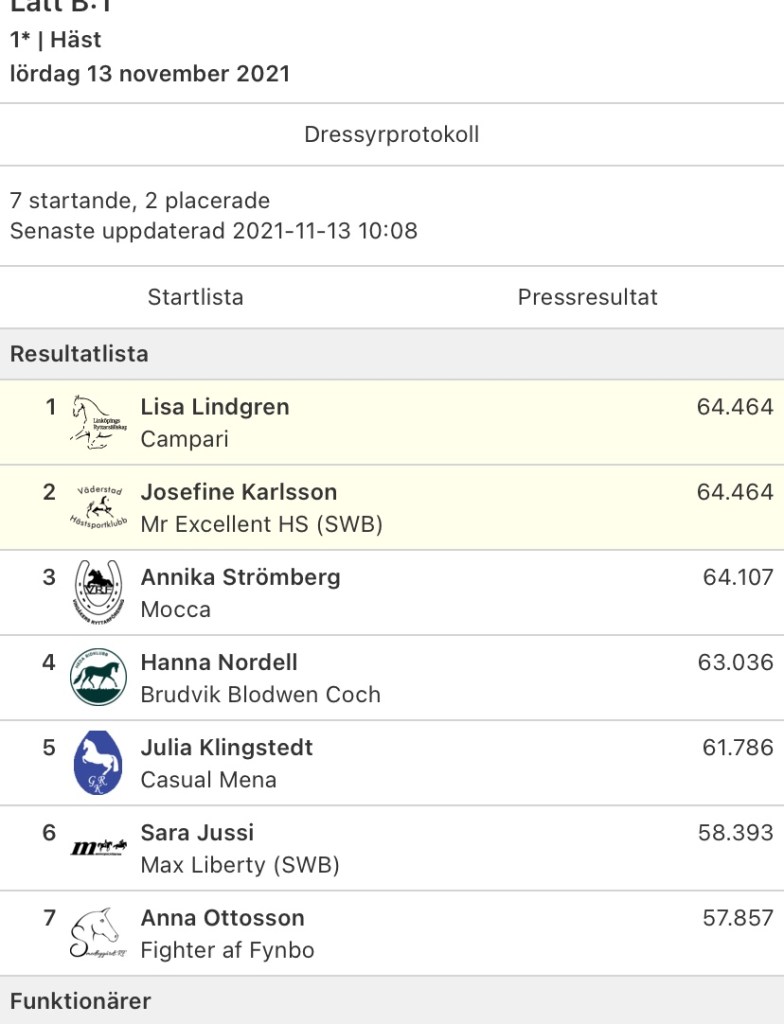Image resolution: width=784 pixels, height=1024 pixels.
Task: Click Sara Jussi's club logo
Action: point(99,848)
